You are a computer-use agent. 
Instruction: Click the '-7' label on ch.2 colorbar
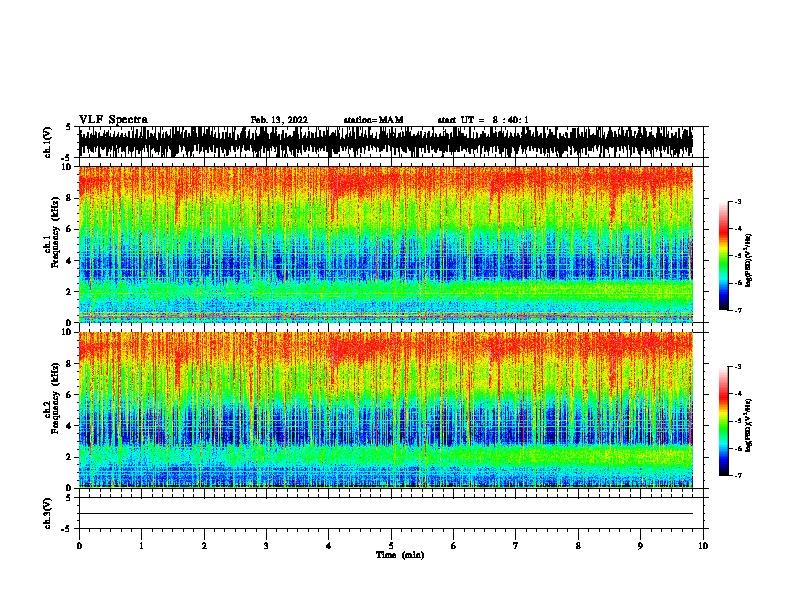pyautogui.click(x=738, y=475)
